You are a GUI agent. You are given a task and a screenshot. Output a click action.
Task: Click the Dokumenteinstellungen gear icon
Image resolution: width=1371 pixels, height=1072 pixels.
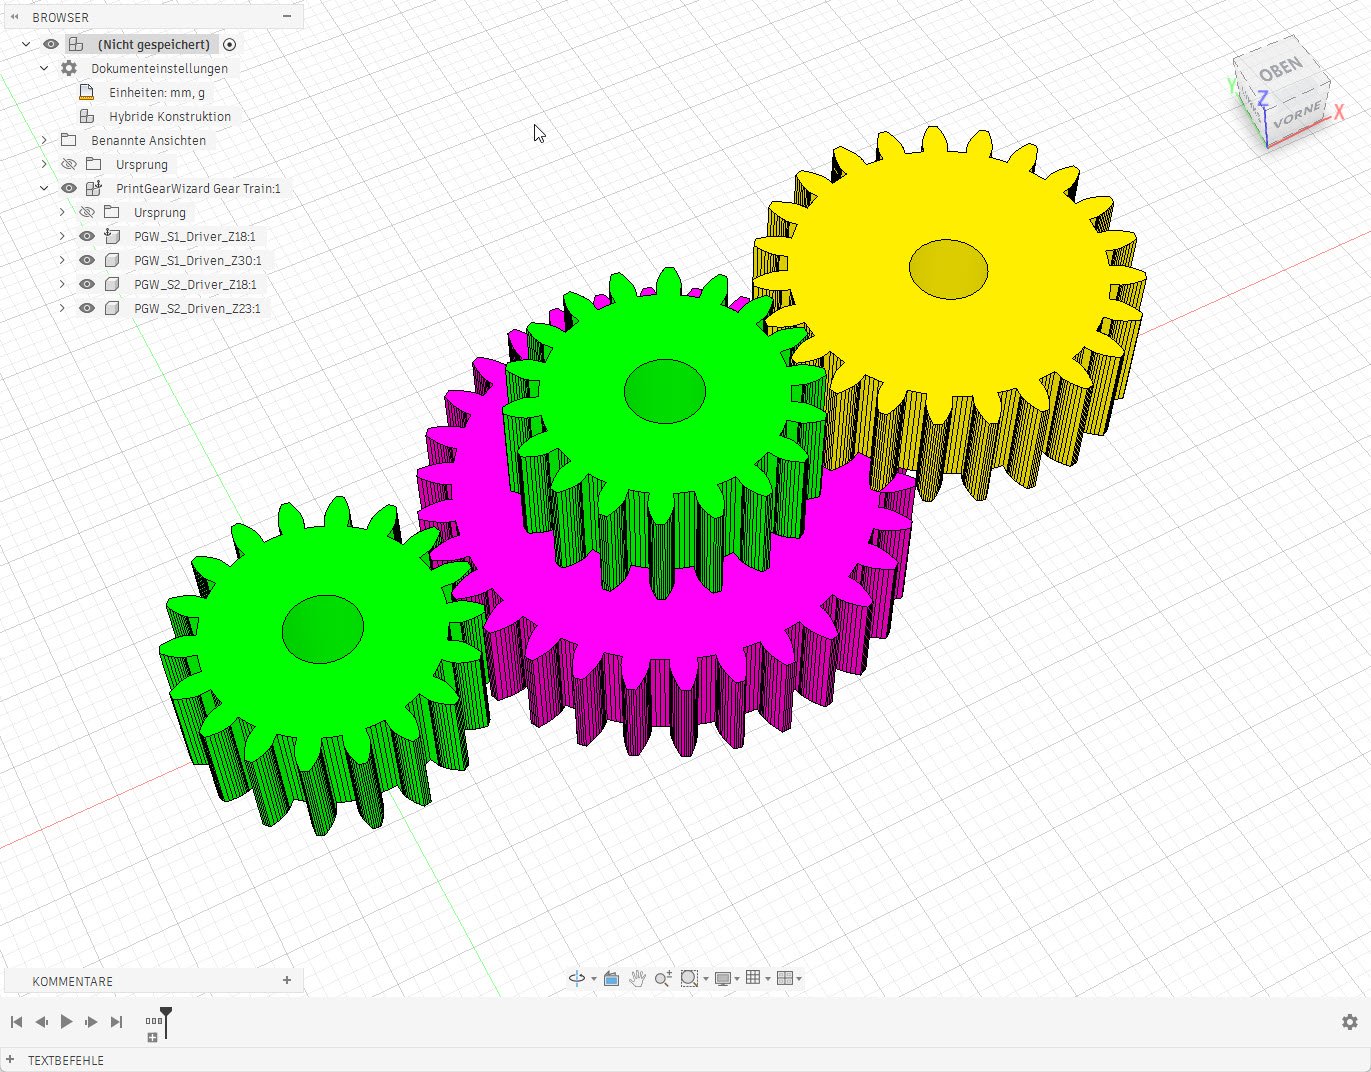coord(69,68)
